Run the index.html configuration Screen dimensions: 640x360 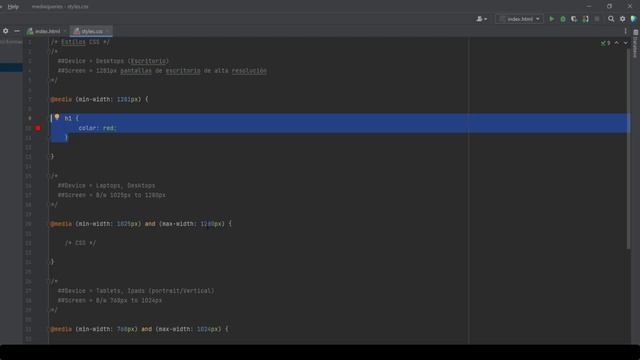(x=551, y=19)
